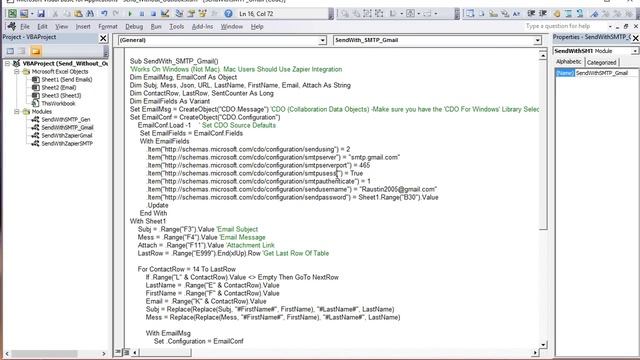Open the SendWith_SMTP_Gmail procedure dropdown
Image resolution: width=640 pixels, height=360 pixels.
pos(538,40)
